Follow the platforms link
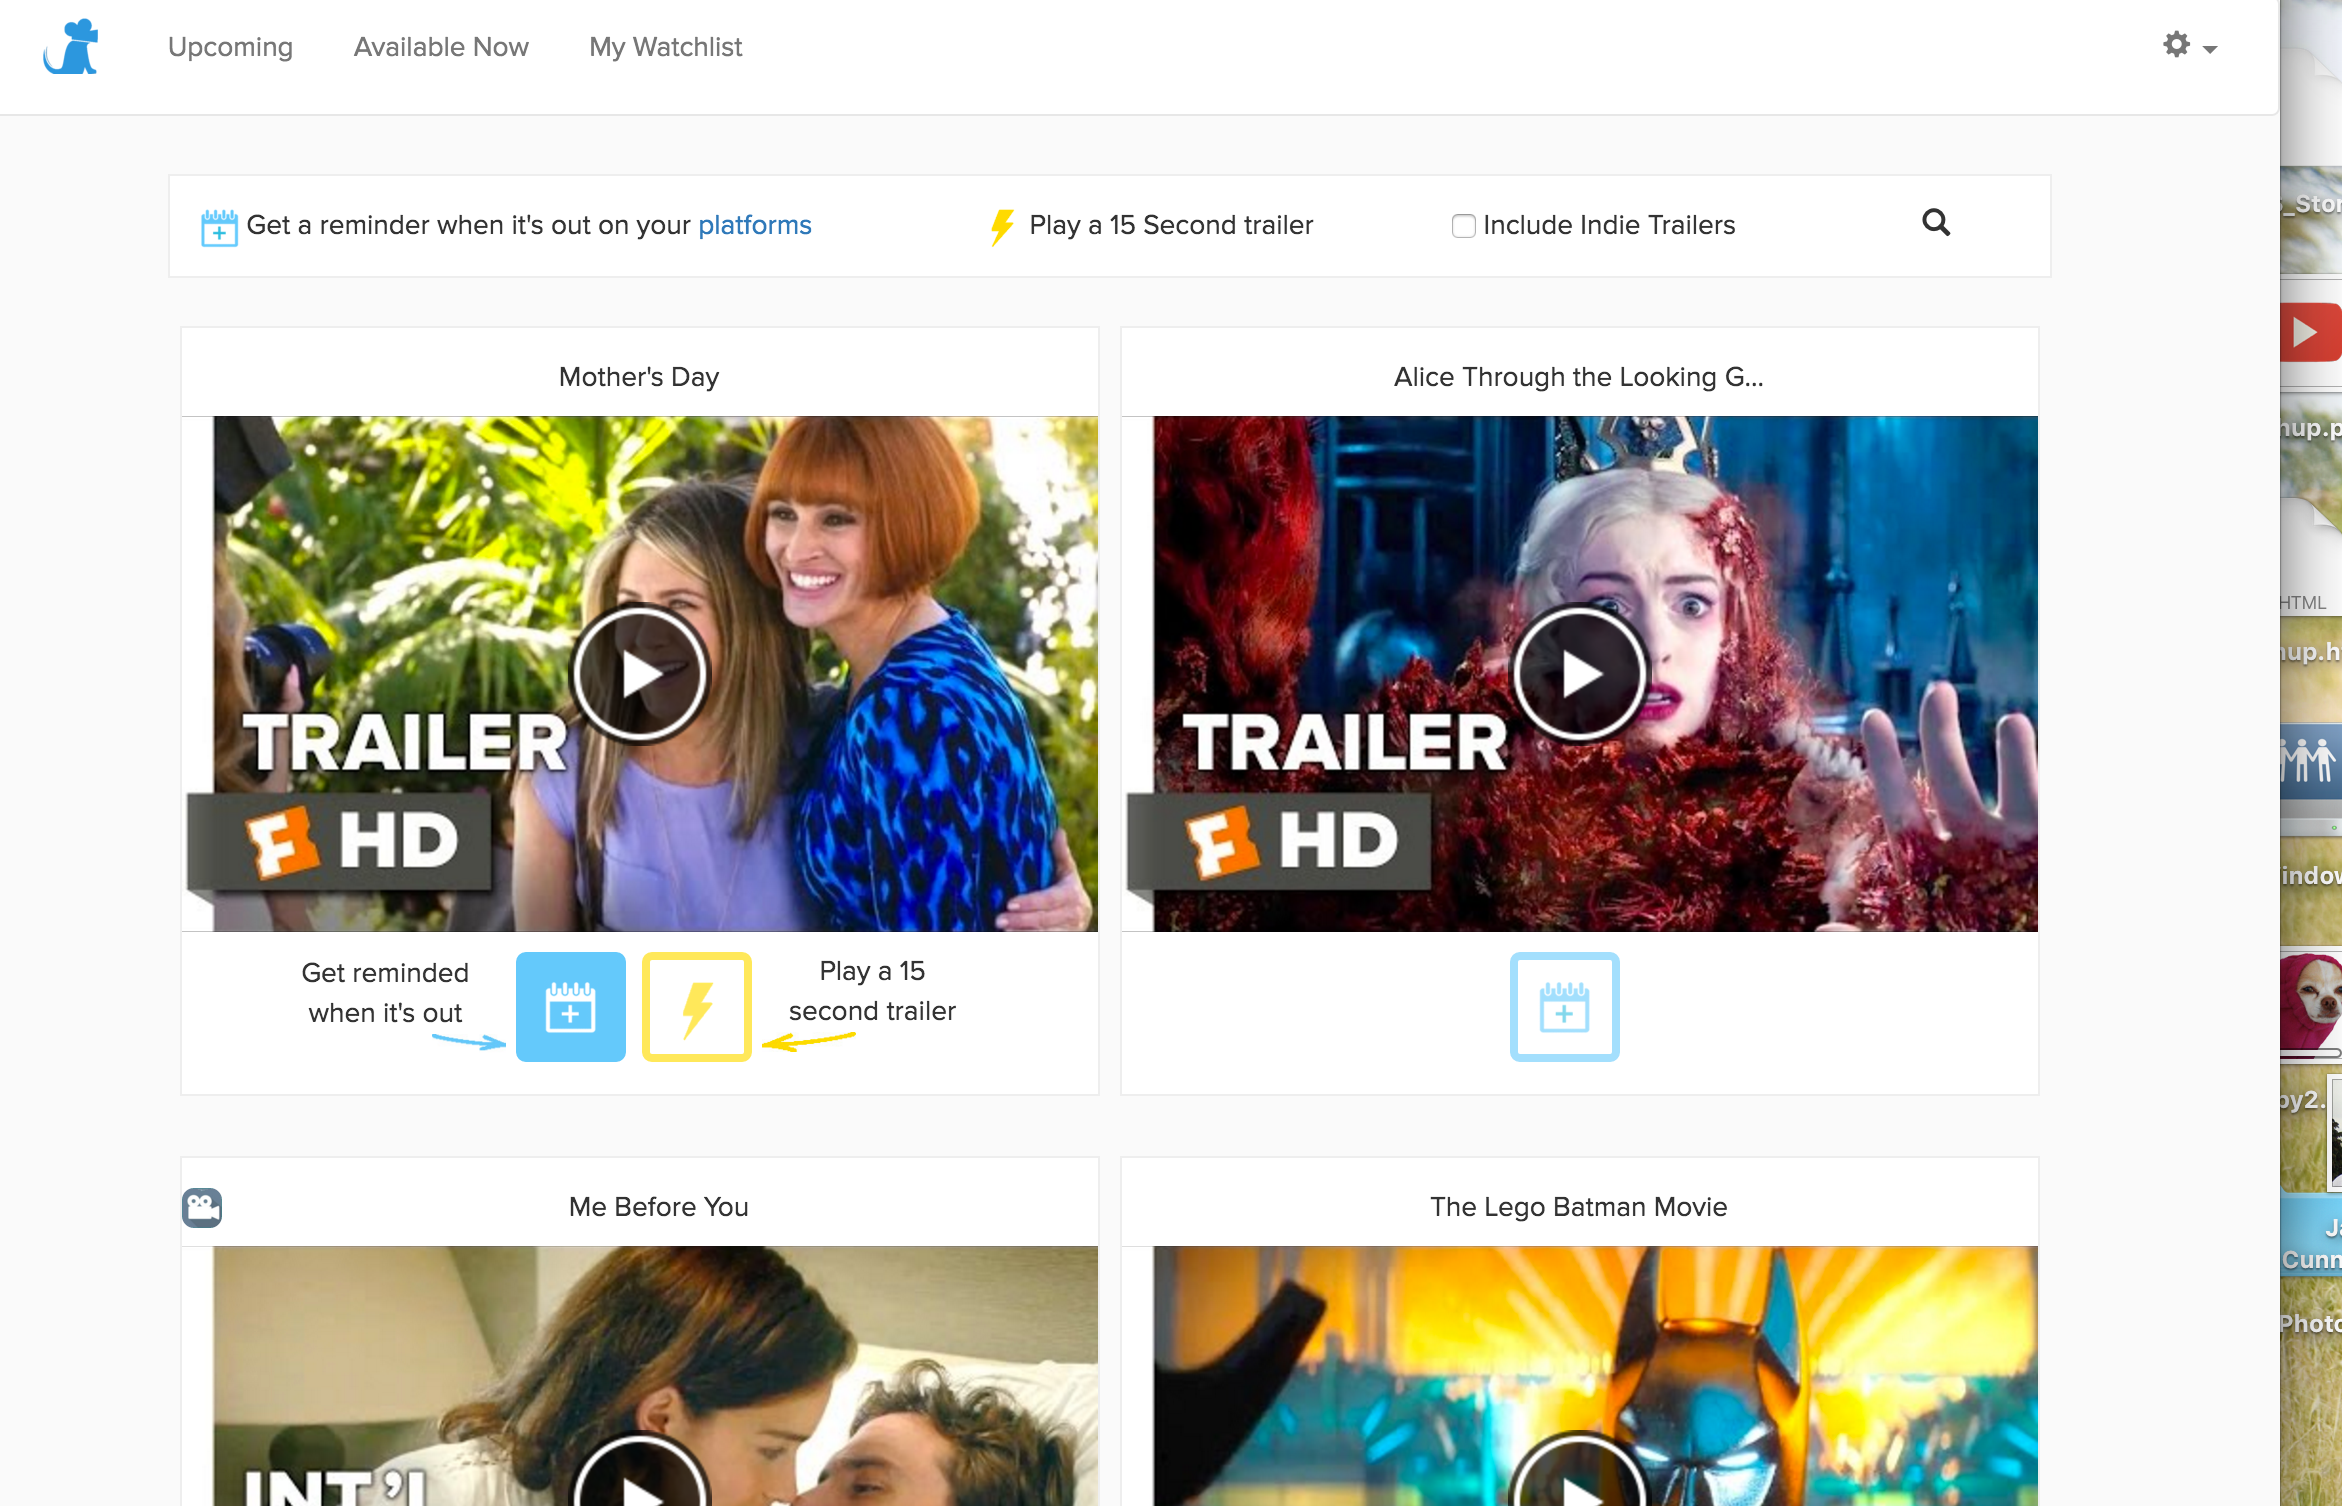2342x1506 pixels. (754, 225)
